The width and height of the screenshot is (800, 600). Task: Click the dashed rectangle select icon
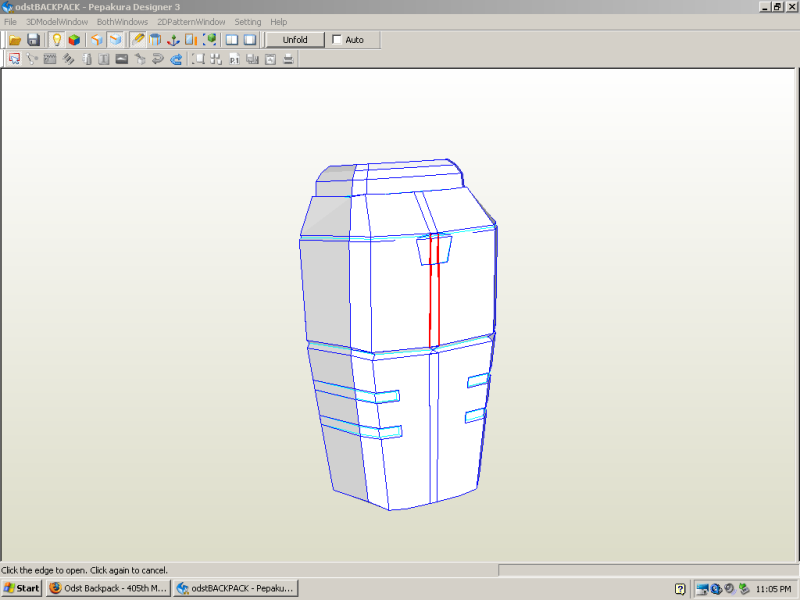click(198, 59)
